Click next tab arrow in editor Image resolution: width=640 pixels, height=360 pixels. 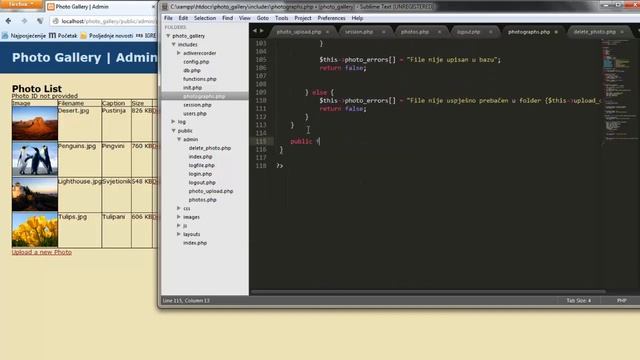tap(262, 31)
